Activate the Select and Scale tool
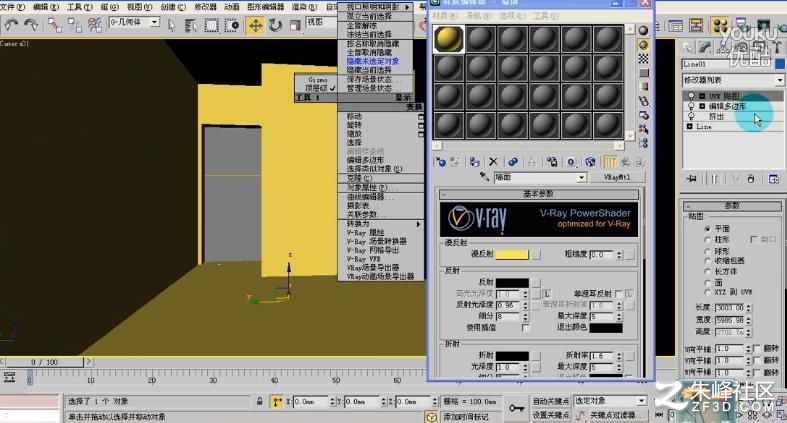 click(x=295, y=25)
